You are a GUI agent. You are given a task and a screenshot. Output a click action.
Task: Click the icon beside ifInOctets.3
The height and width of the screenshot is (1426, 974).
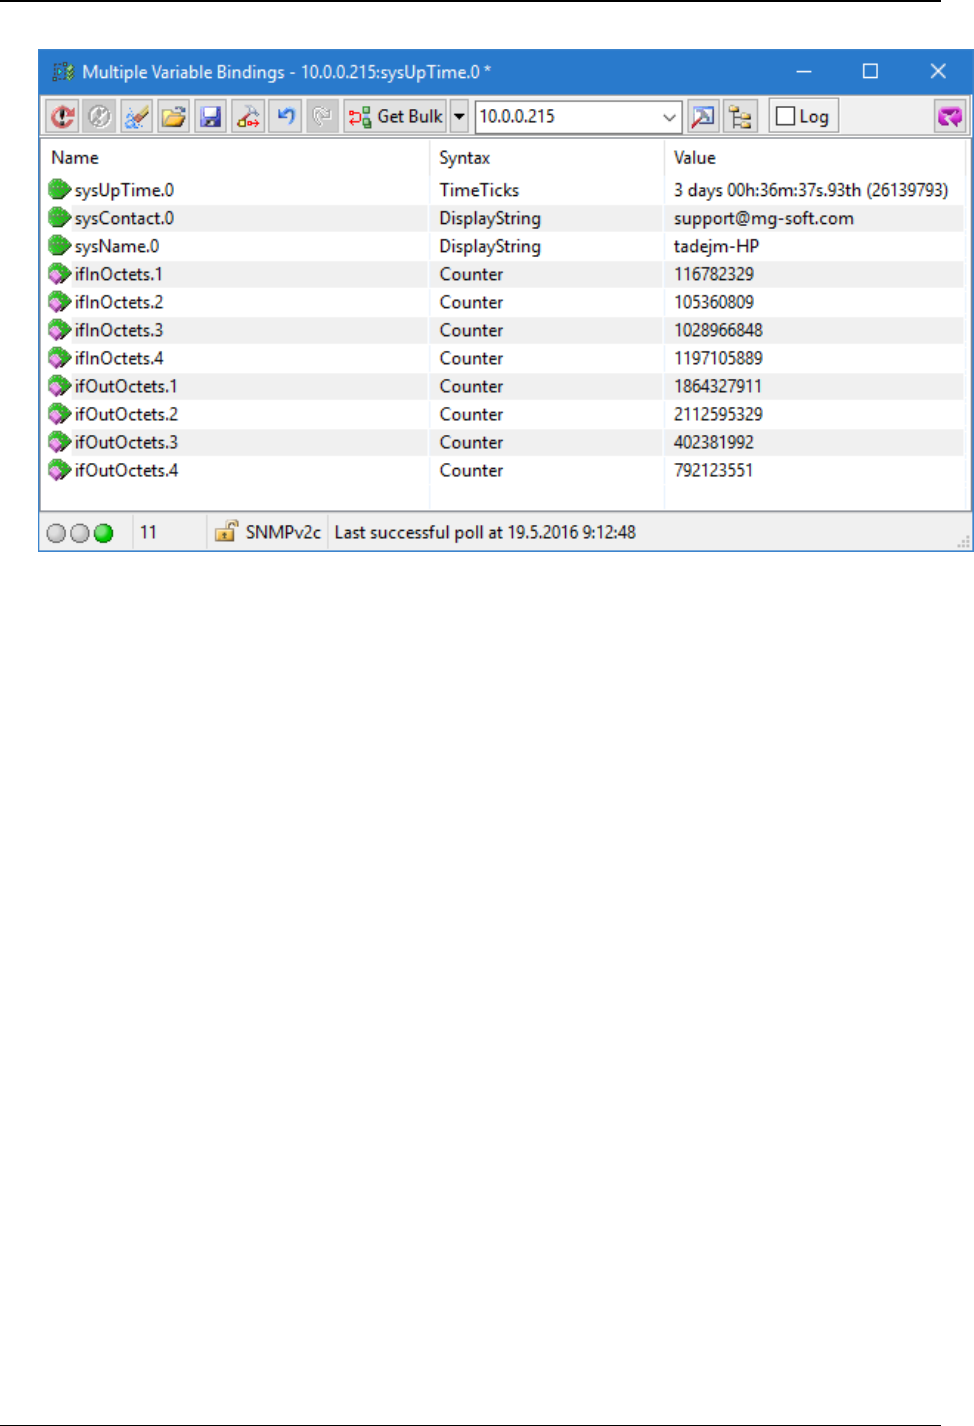(x=59, y=329)
